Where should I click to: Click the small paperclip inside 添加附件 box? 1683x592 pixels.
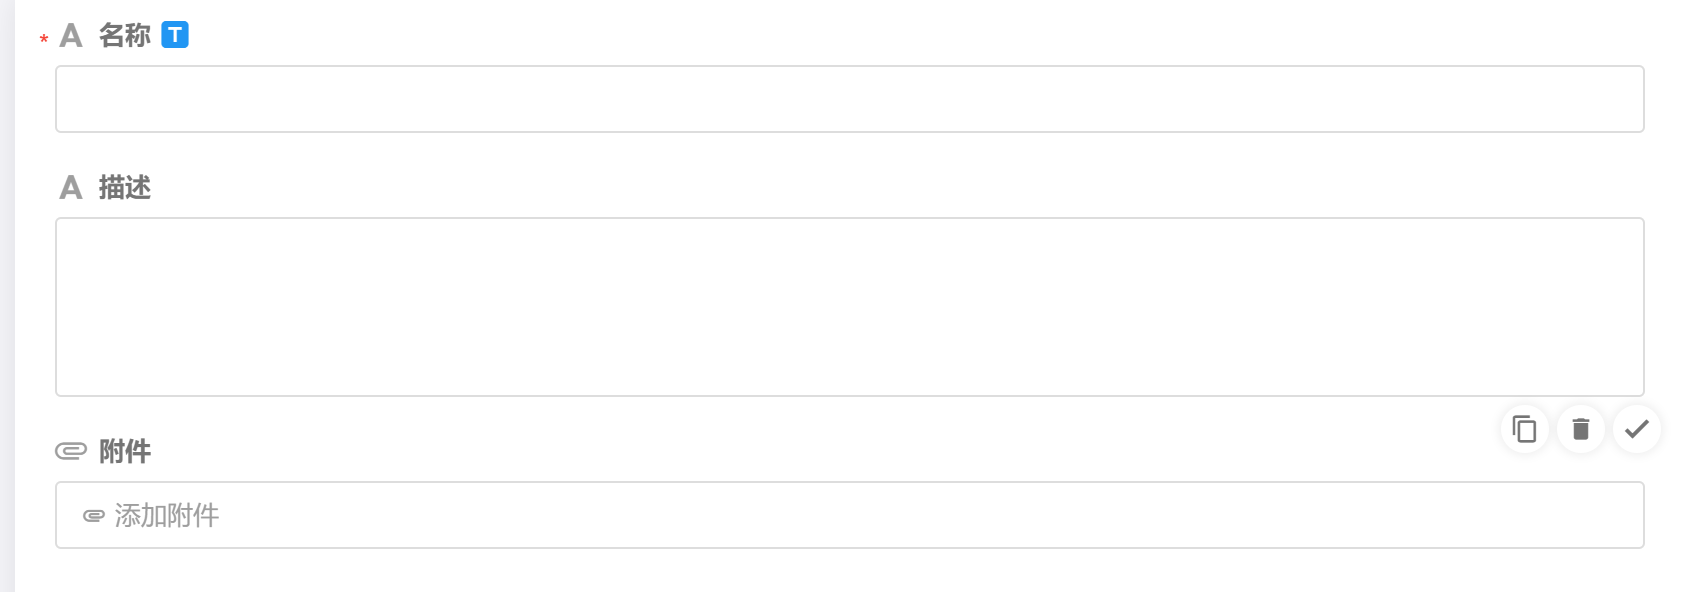[x=94, y=516]
